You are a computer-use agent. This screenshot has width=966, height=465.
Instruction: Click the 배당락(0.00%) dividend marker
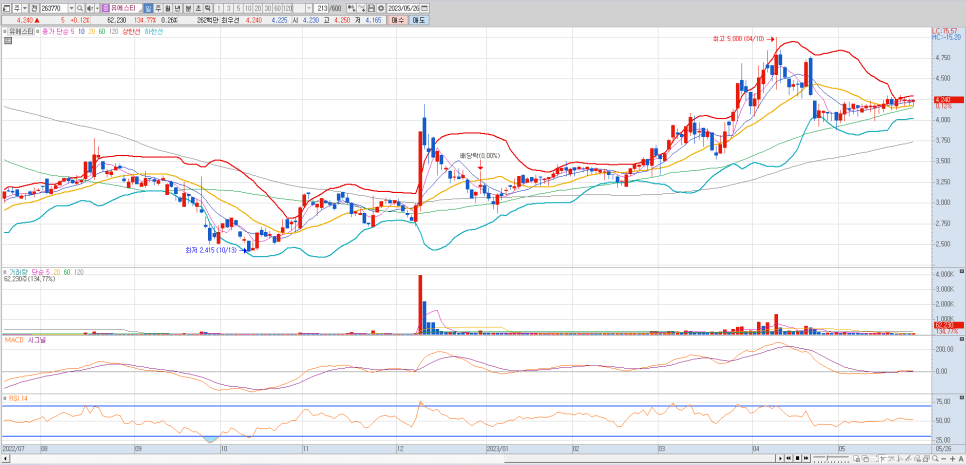click(x=481, y=156)
